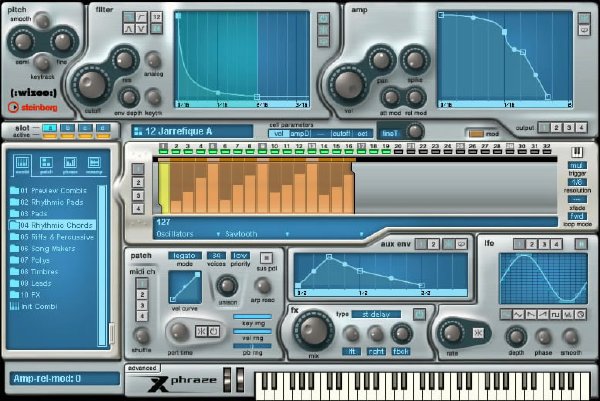The width and height of the screenshot is (600, 401).
Task: Click the top button beside the filter envelope
Action: coord(323,18)
